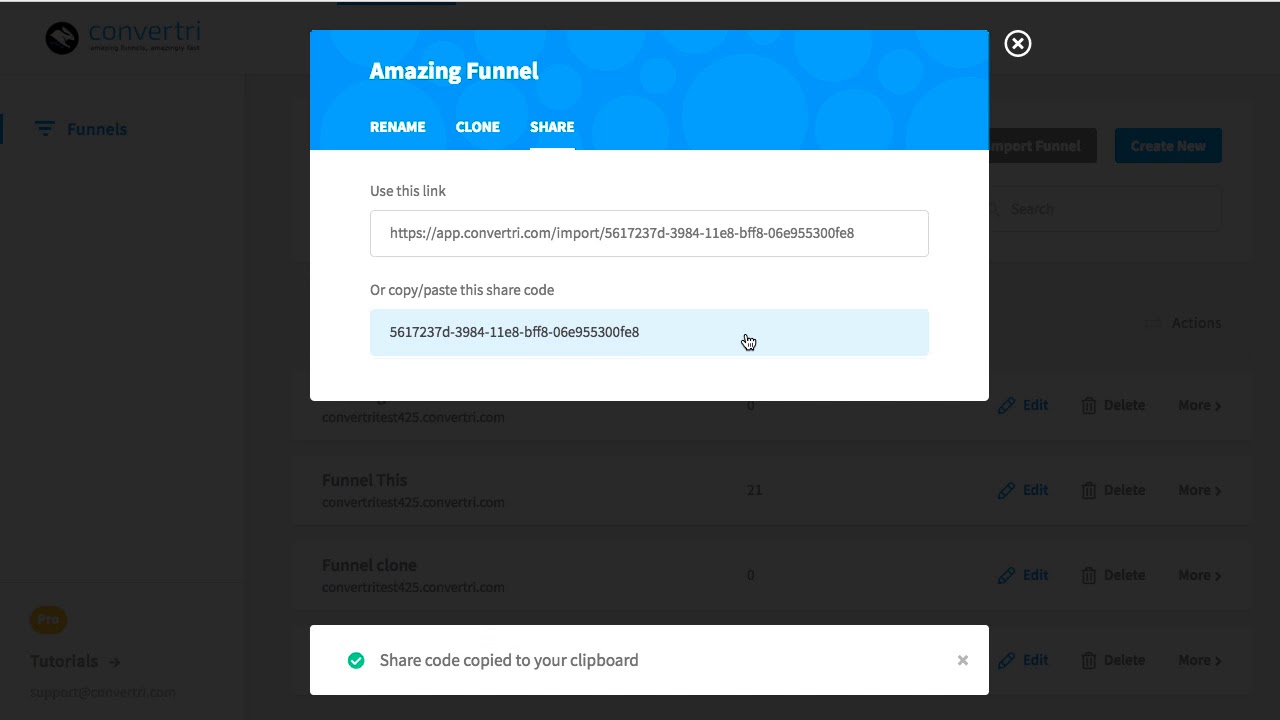Click the funnel search box
The width and height of the screenshot is (1280, 720).
[1110, 209]
